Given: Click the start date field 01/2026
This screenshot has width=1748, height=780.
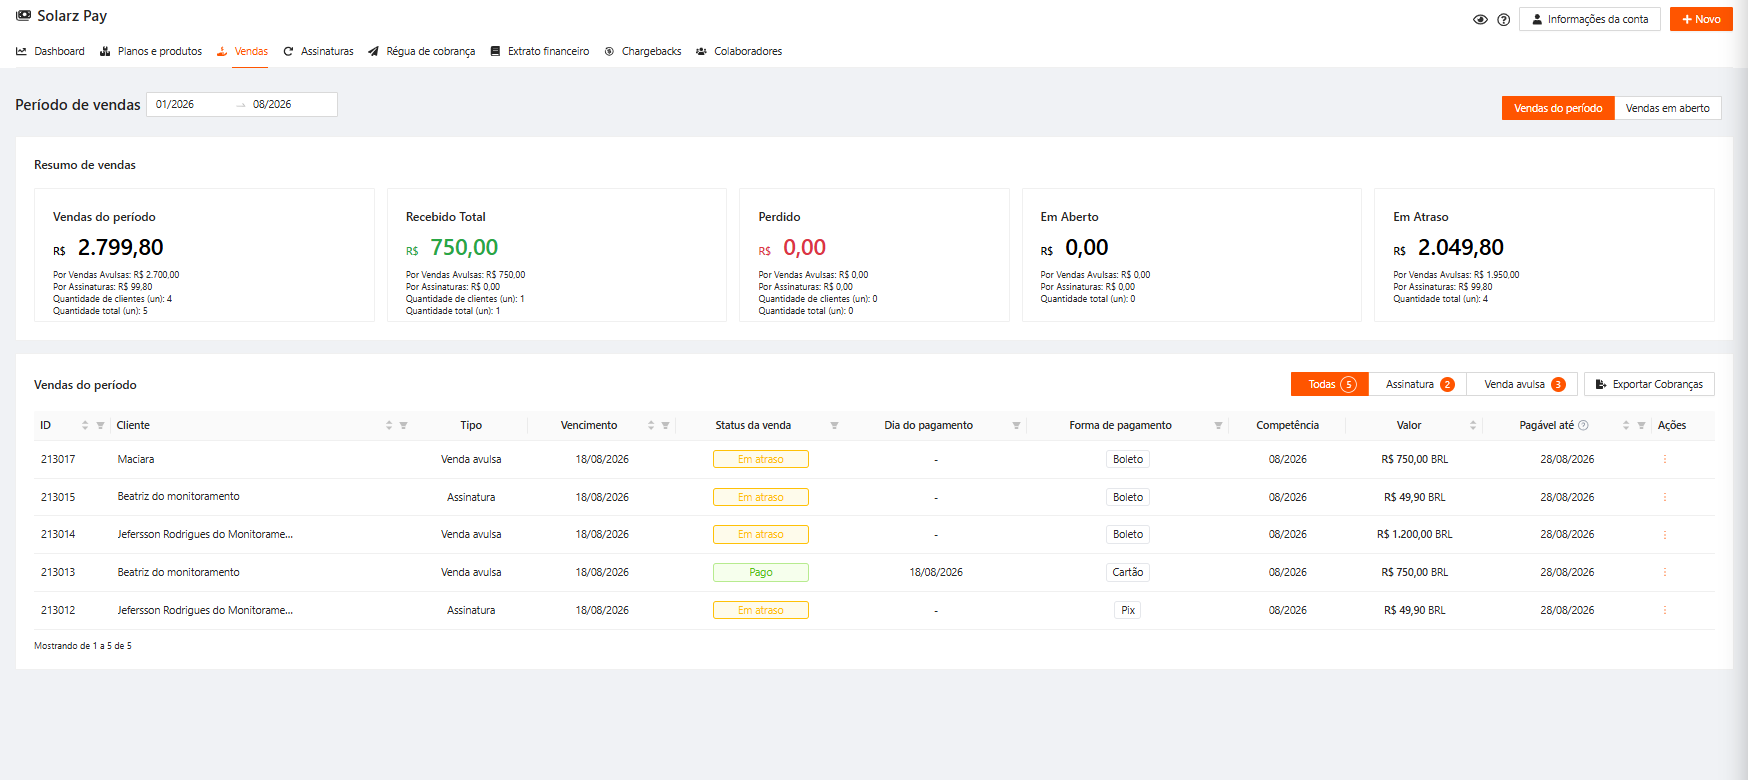Looking at the screenshot, I should pos(190,105).
